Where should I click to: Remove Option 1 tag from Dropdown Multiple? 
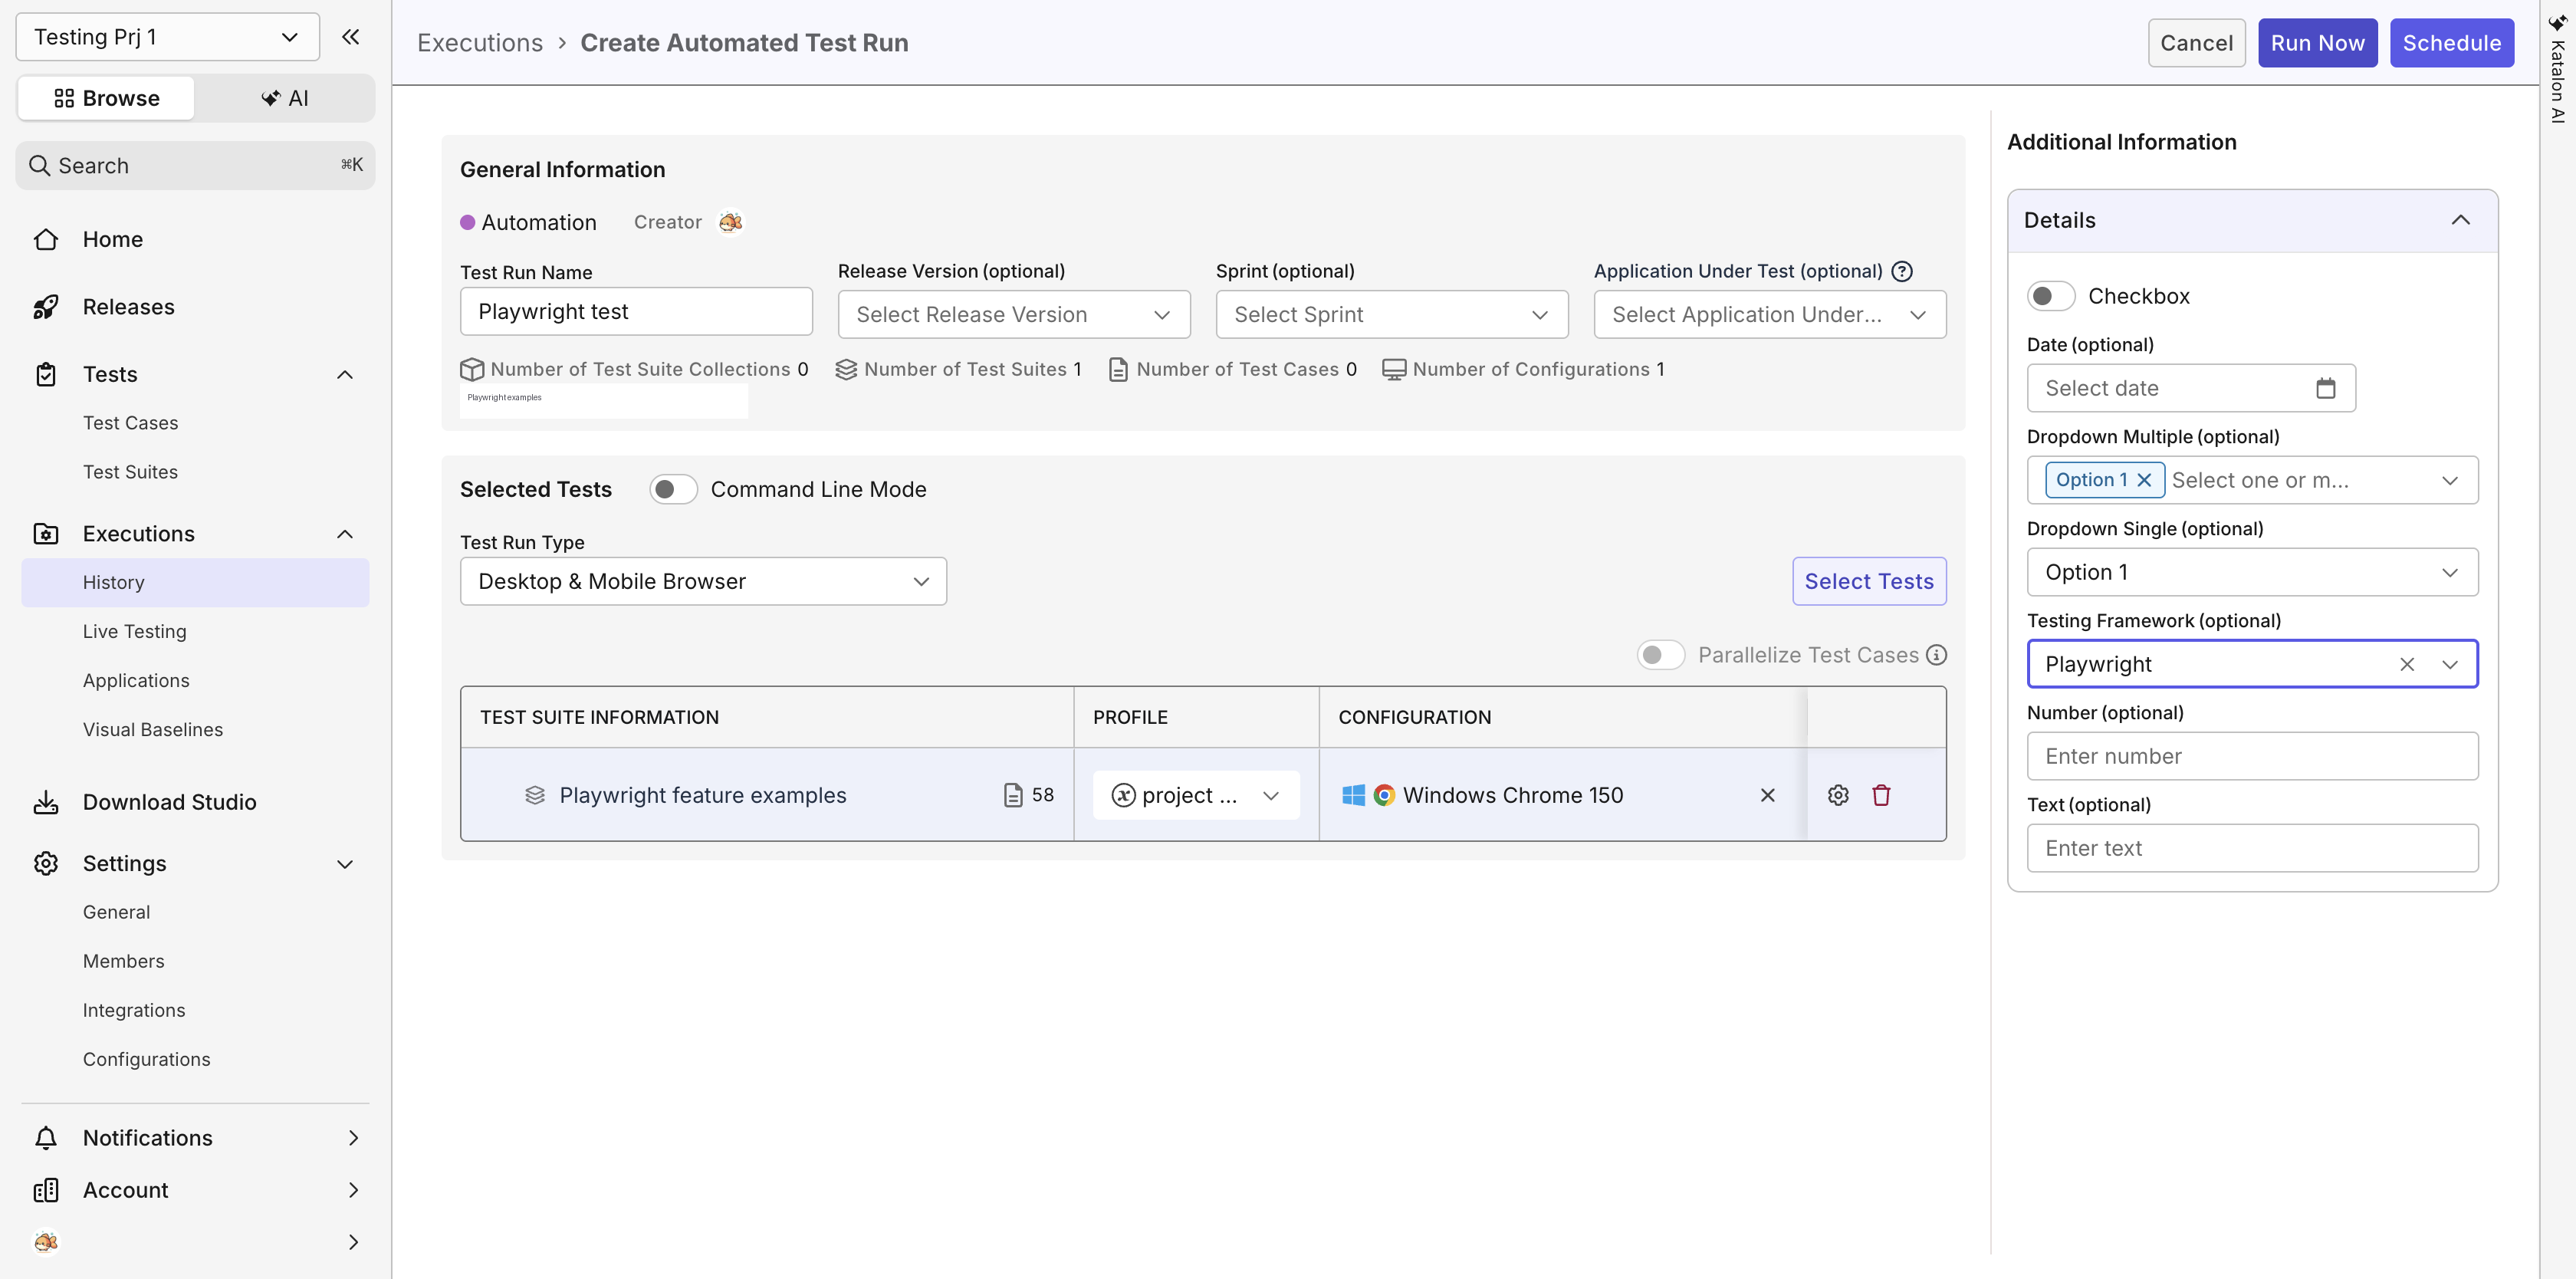[x=2144, y=480]
